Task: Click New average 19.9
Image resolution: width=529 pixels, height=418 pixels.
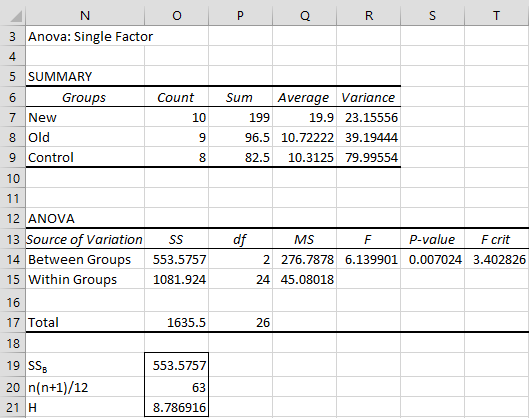Action: 304,117
